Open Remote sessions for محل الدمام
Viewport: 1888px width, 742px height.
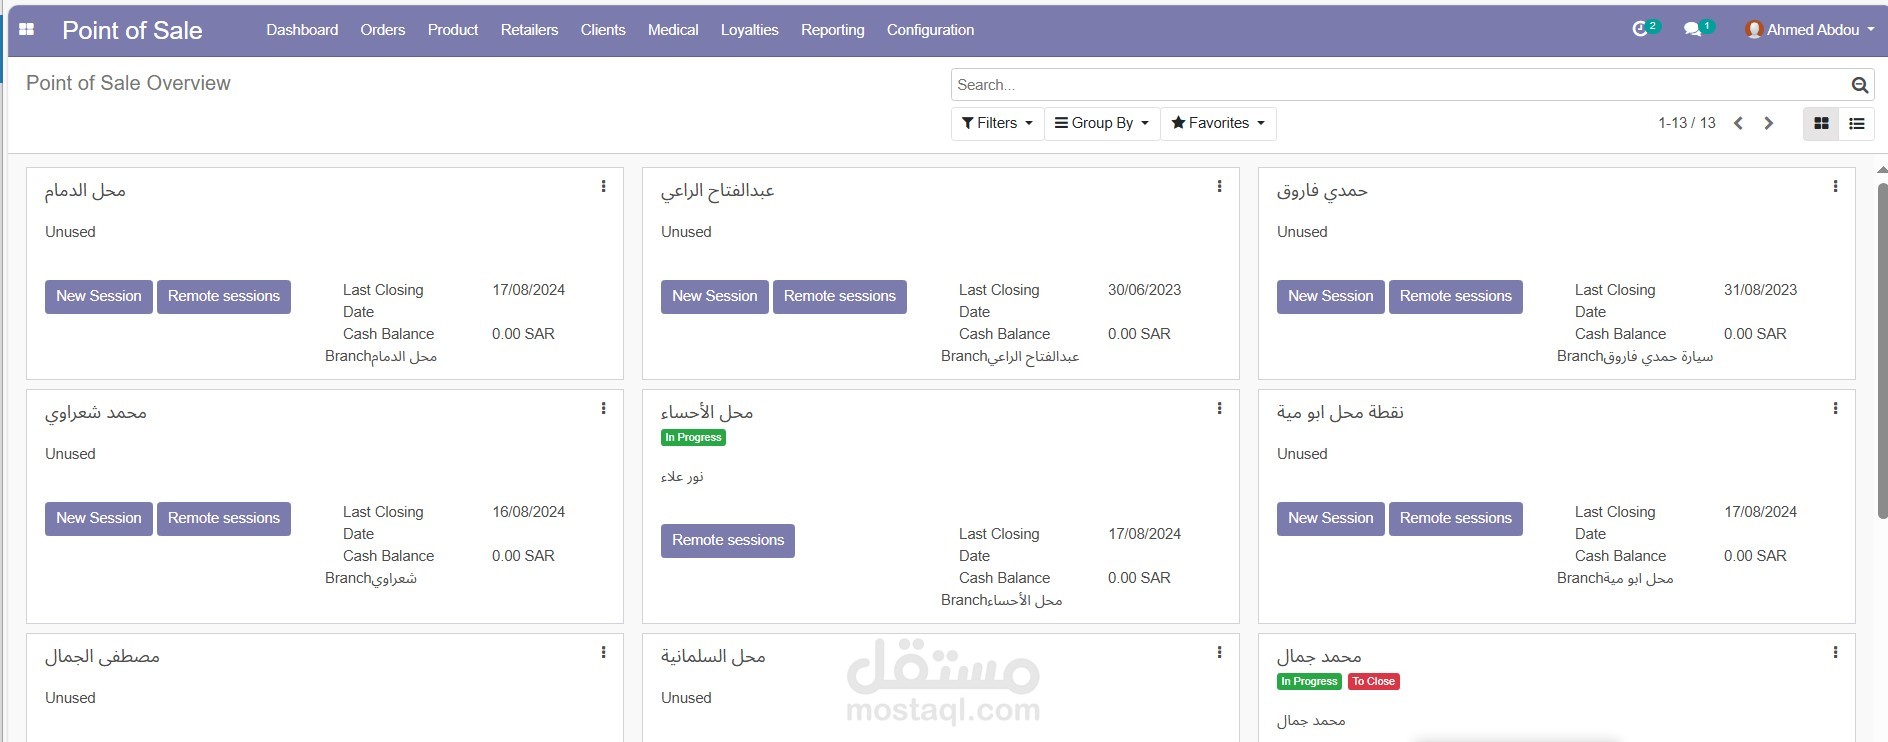click(224, 296)
